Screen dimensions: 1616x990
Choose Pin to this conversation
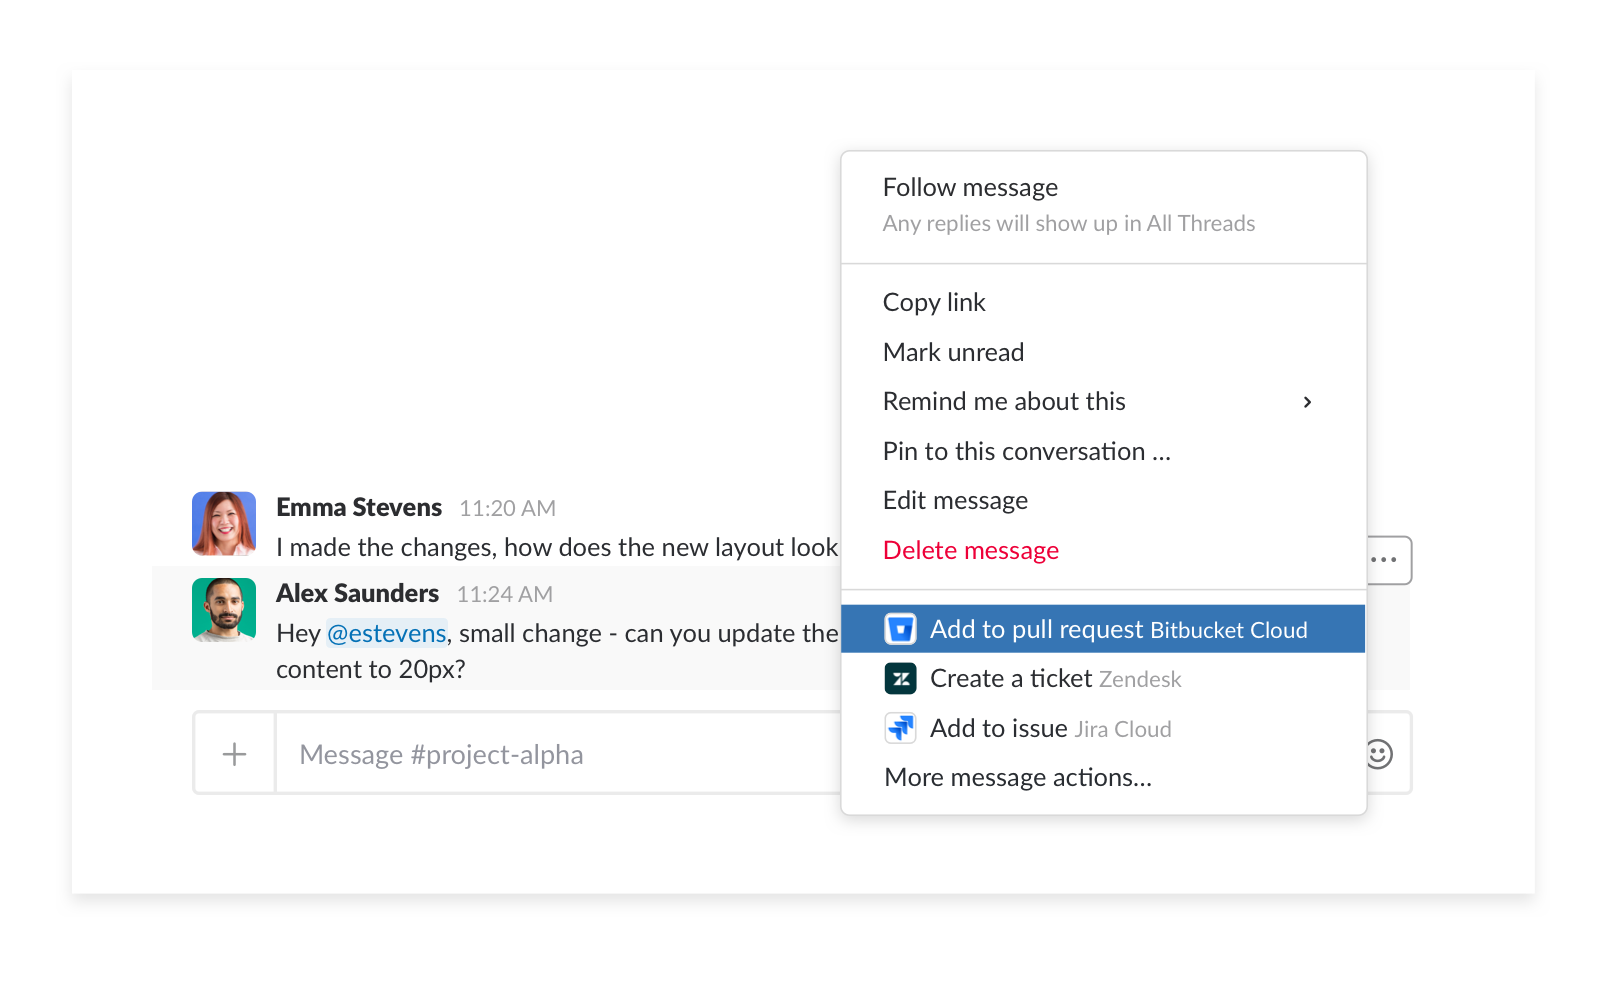pyautogui.click(x=1104, y=451)
